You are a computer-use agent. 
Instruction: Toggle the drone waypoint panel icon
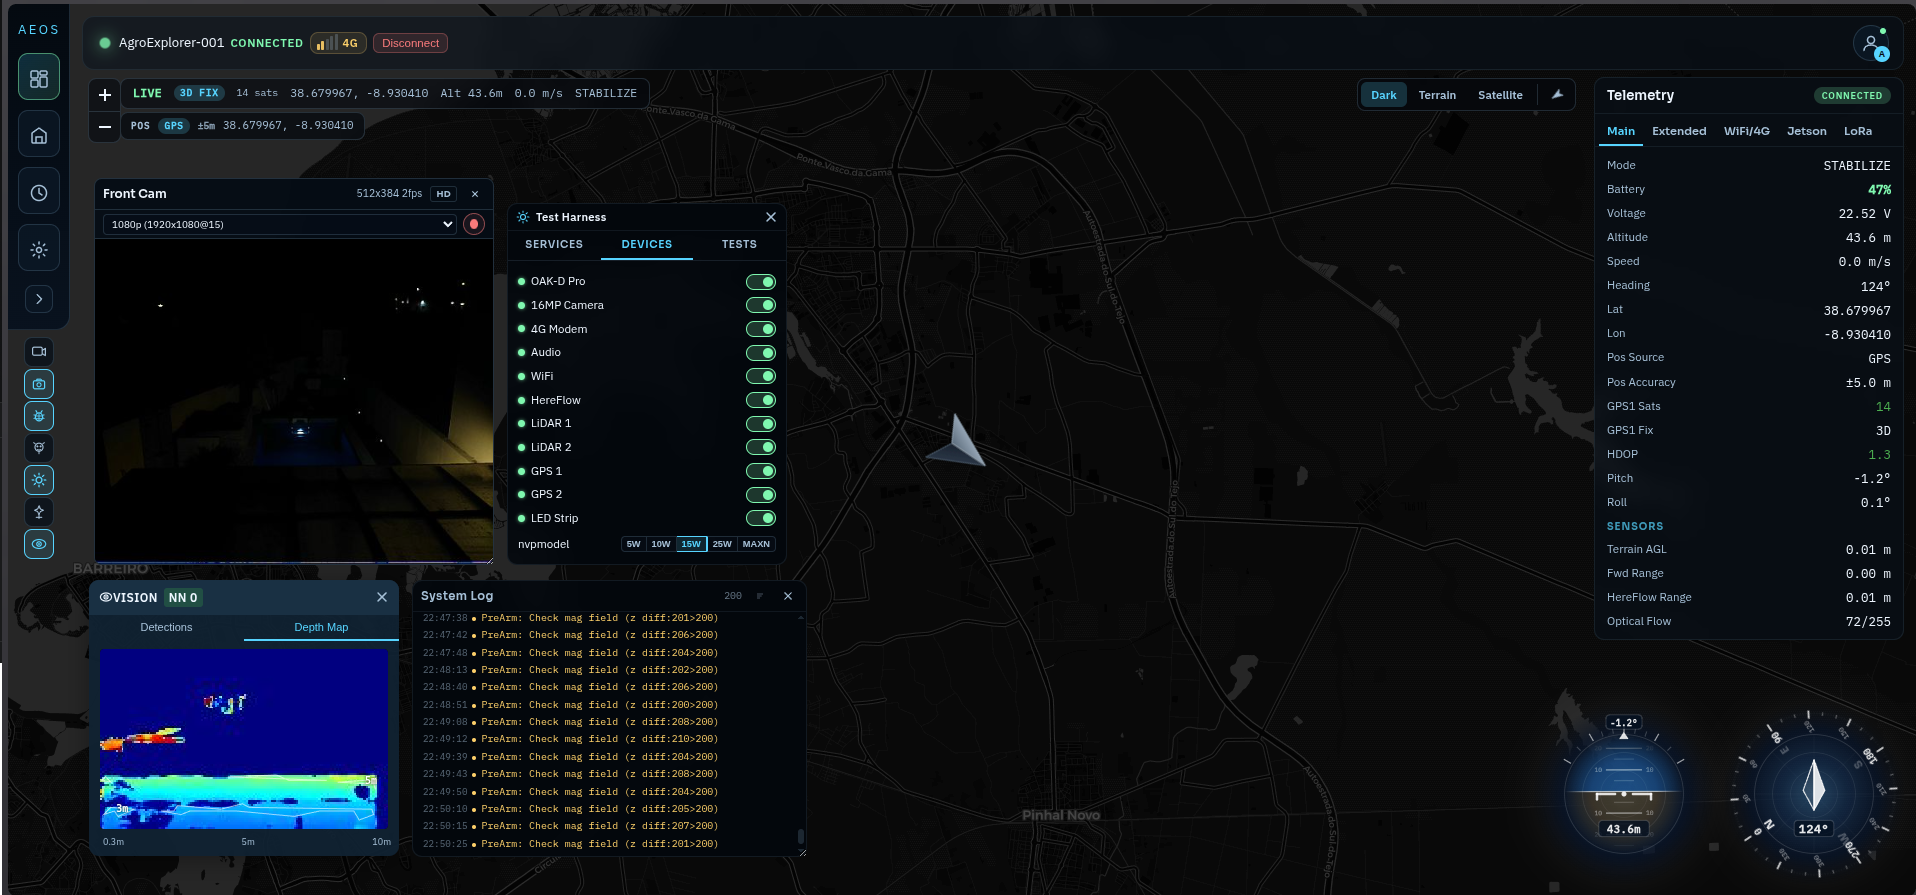coord(39,512)
